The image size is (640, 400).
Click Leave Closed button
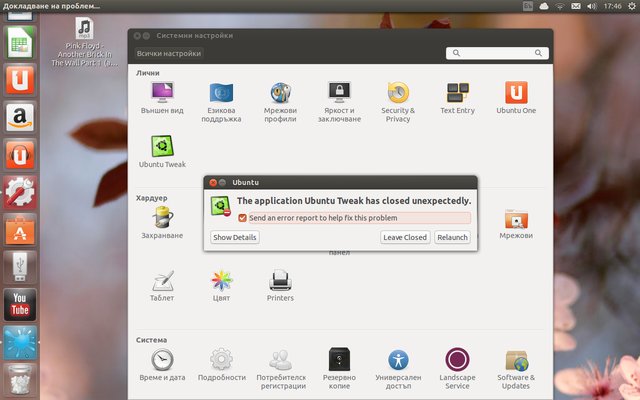point(405,237)
